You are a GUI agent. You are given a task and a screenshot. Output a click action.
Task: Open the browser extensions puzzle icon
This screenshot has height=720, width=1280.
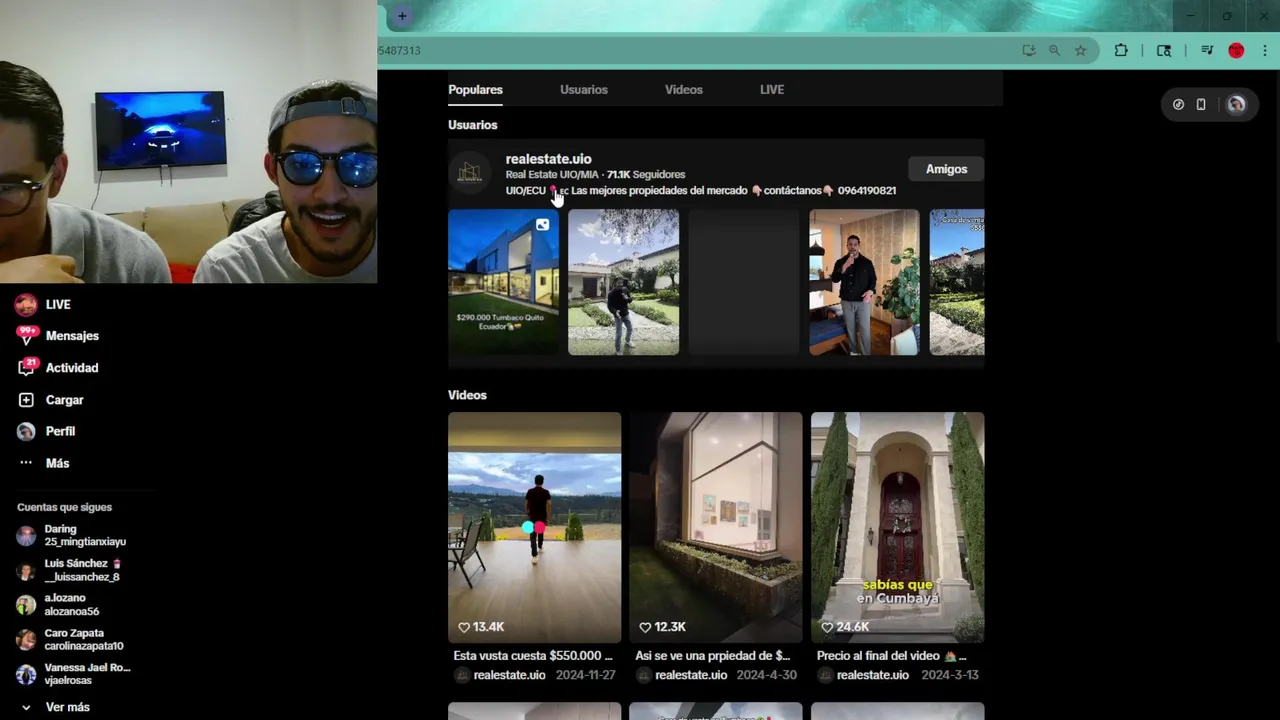tap(1121, 50)
